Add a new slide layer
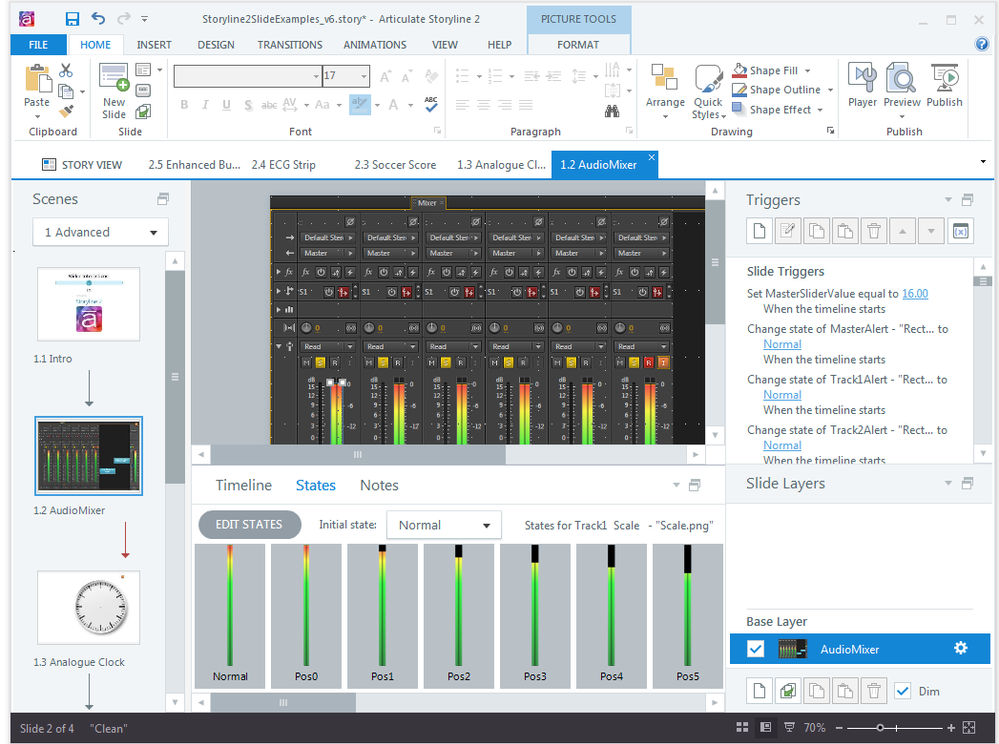Viewport: 999px width, 744px height. coord(759,690)
